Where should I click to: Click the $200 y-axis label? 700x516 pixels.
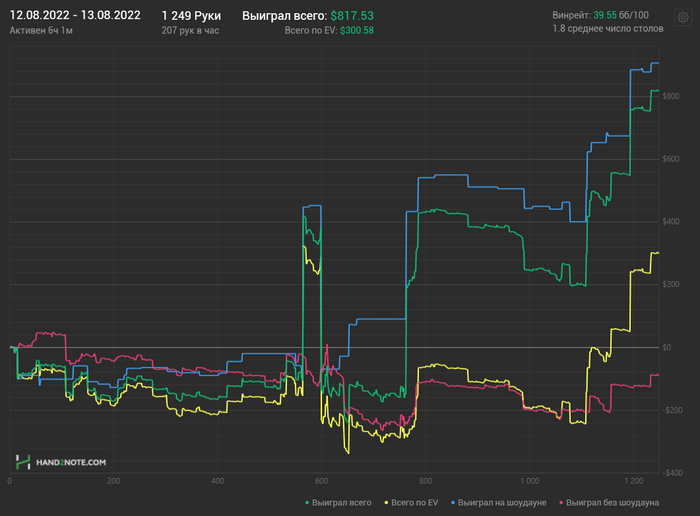[x=671, y=284]
